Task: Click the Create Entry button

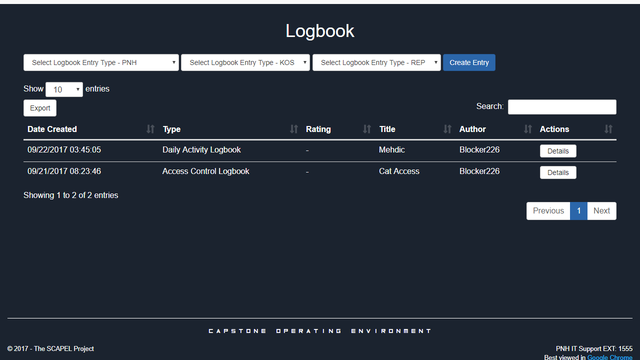Action: click(469, 62)
